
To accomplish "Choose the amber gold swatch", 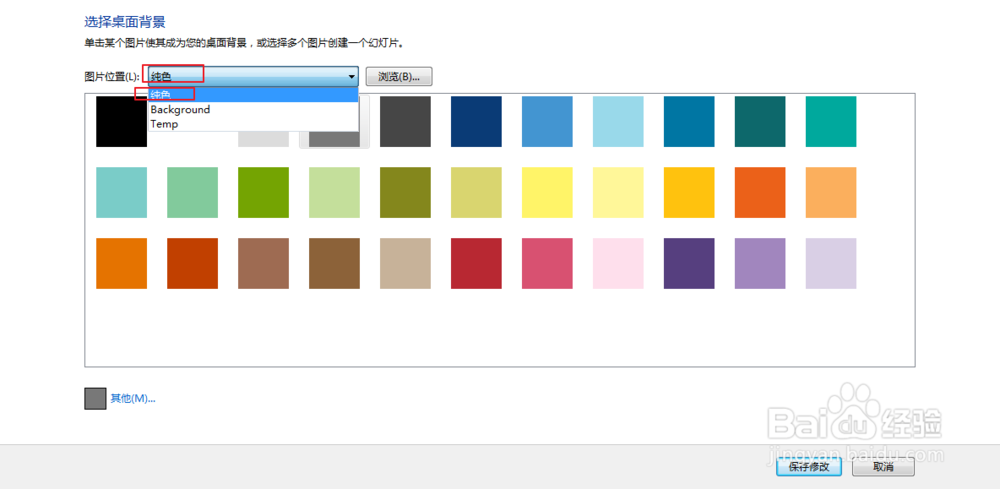I will (689, 193).
